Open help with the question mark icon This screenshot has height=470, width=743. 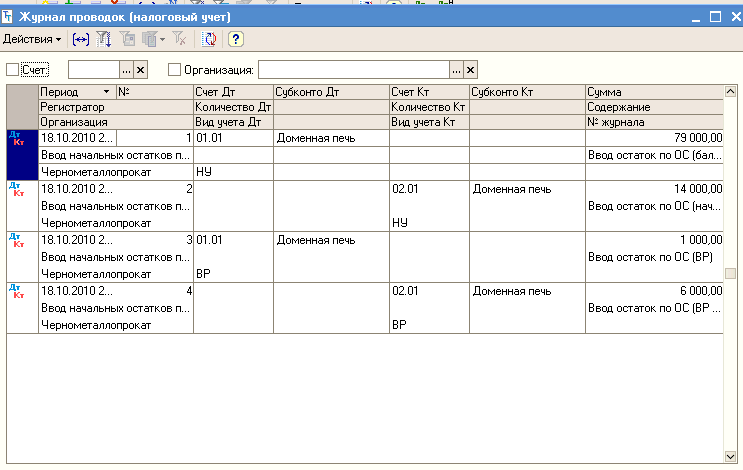(235, 39)
